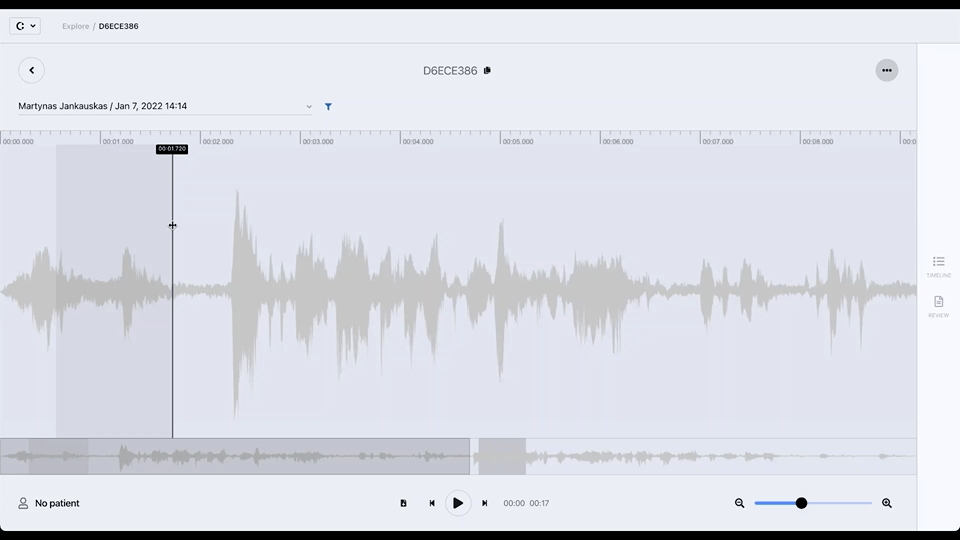Image resolution: width=960 pixels, height=540 pixels.
Task: Click the No patient label
Action: click(x=57, y=503)
